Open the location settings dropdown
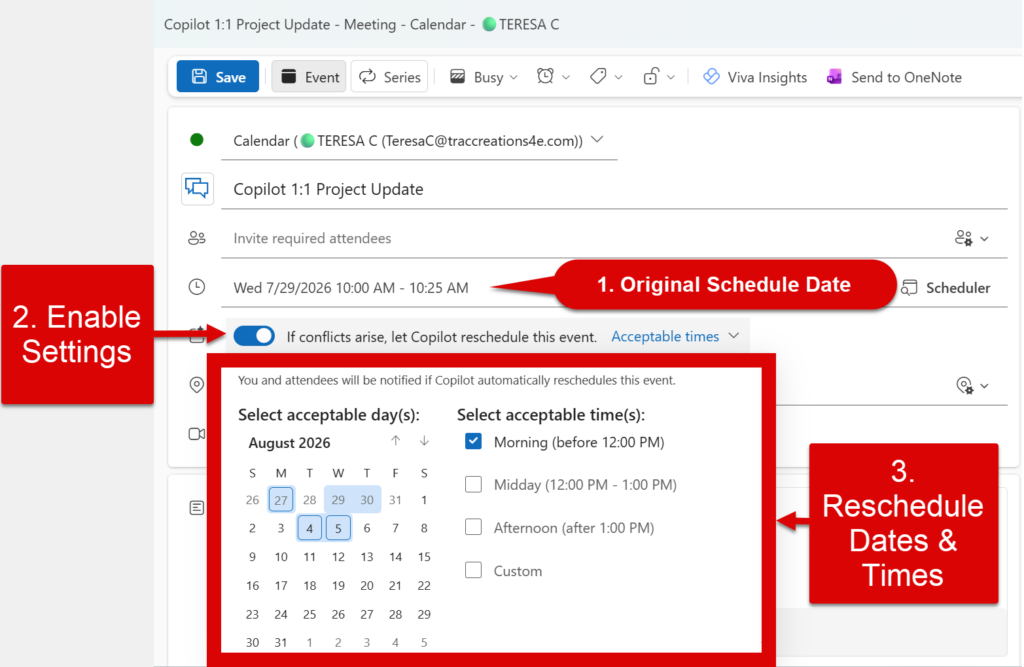 pyautogui.click(x=972, y=385)
